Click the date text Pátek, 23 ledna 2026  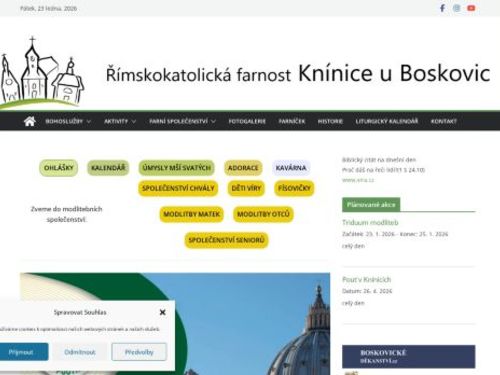[49, 8]
